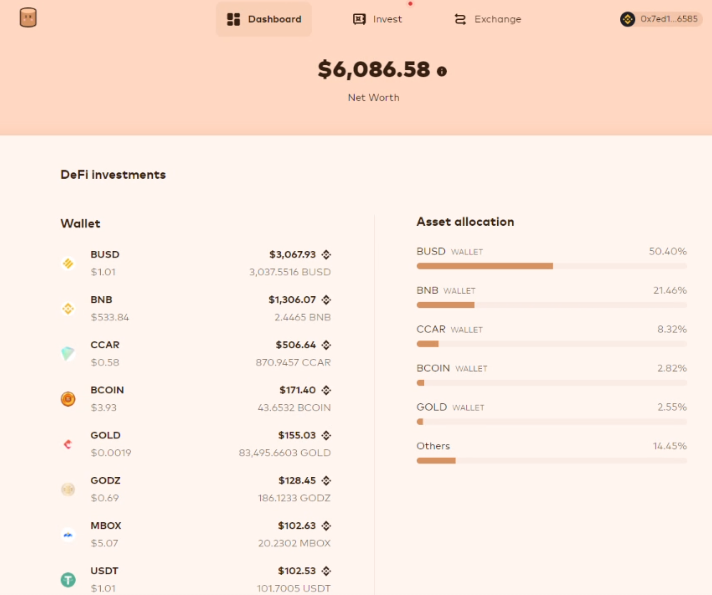Click the Others allocation bar
The height and width of the screenshot is (595, 712).
tap(552, 461)
